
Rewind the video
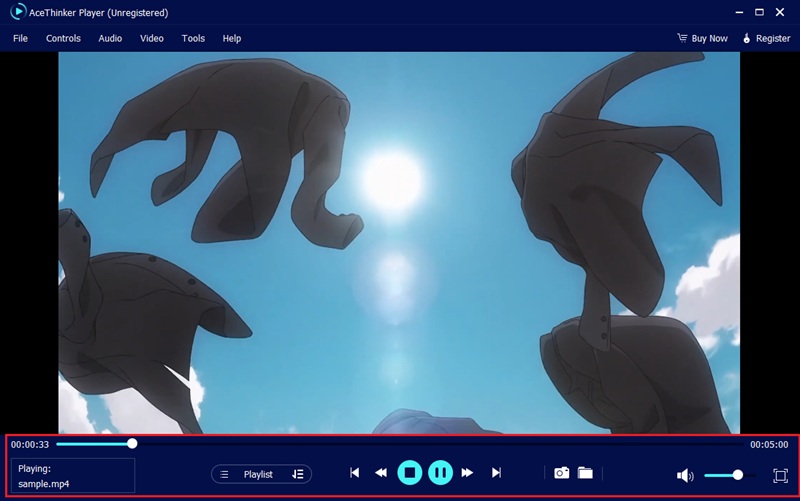click(x=381, y=473)
